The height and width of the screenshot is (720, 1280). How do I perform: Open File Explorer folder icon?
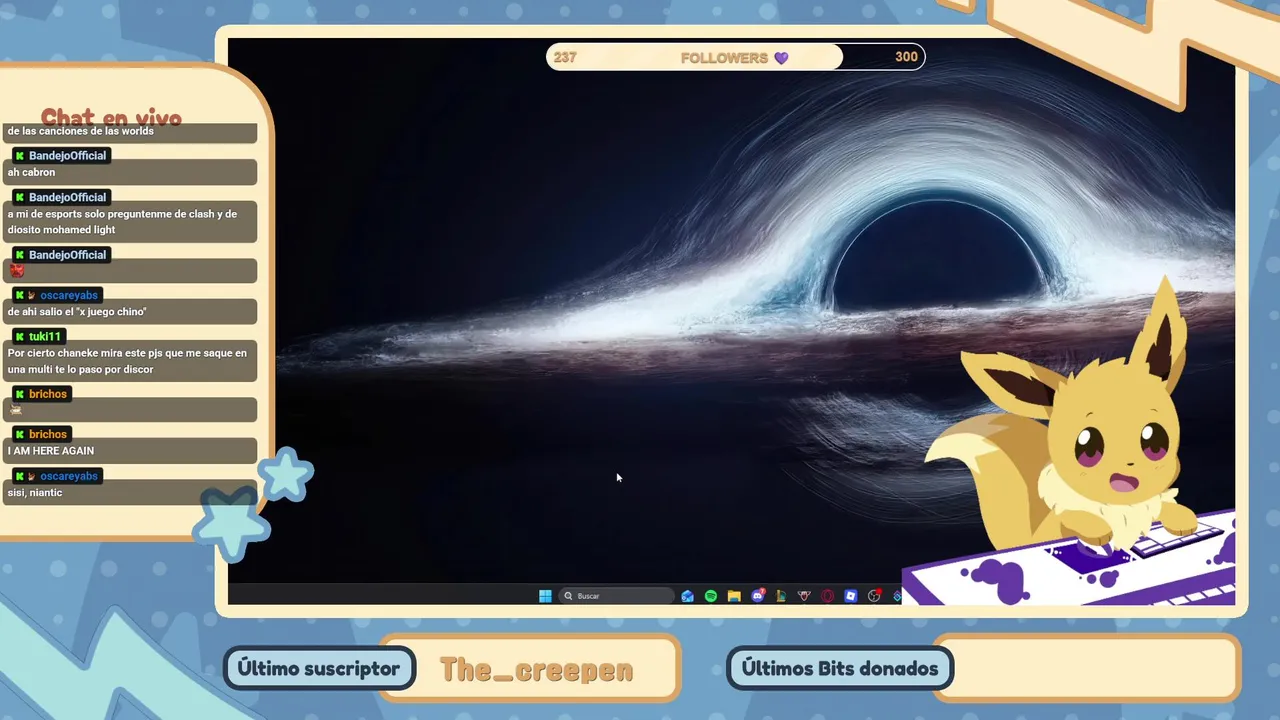[734, 596]
